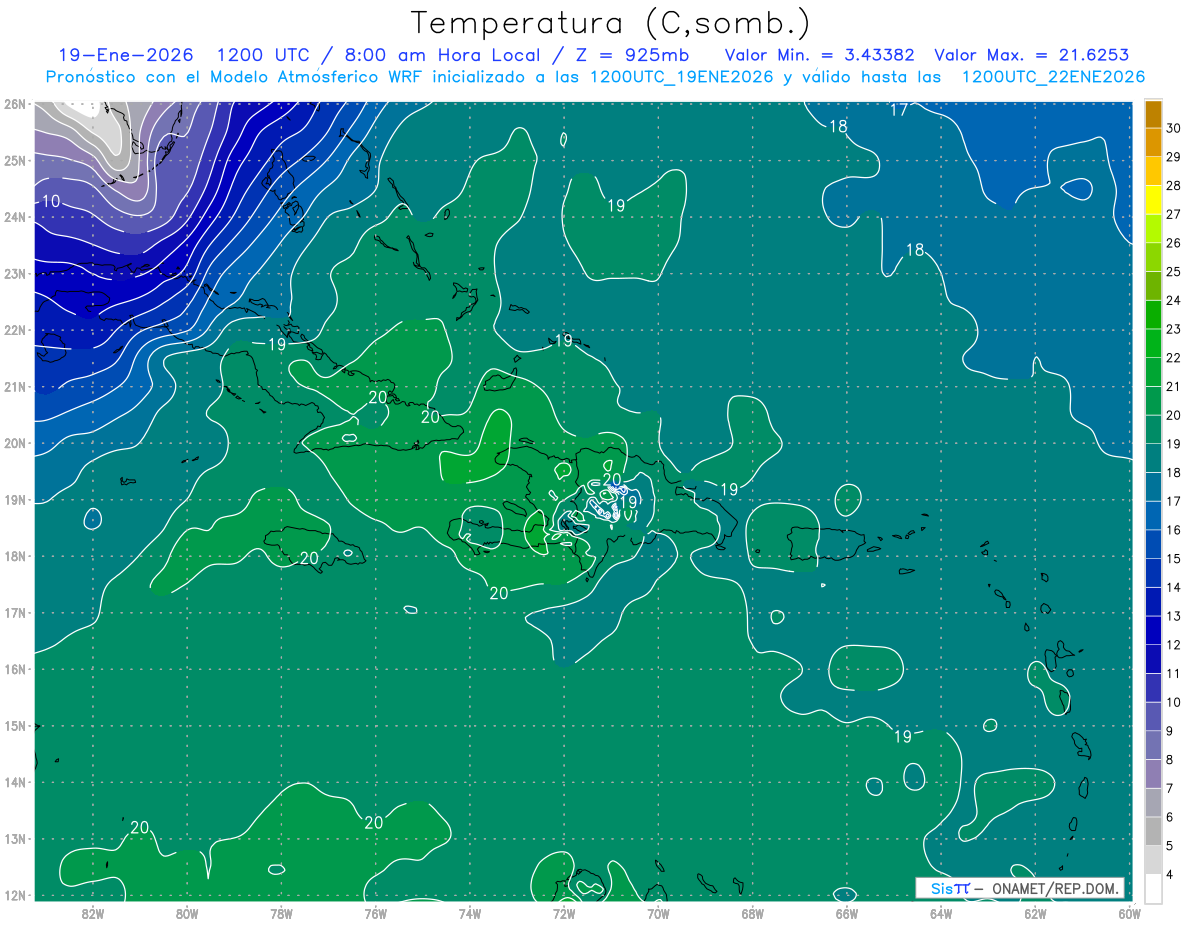Viewport: 1200px width, 927px height.
Task: Click the '66W' longitude axis label
Action: [847, 913]
